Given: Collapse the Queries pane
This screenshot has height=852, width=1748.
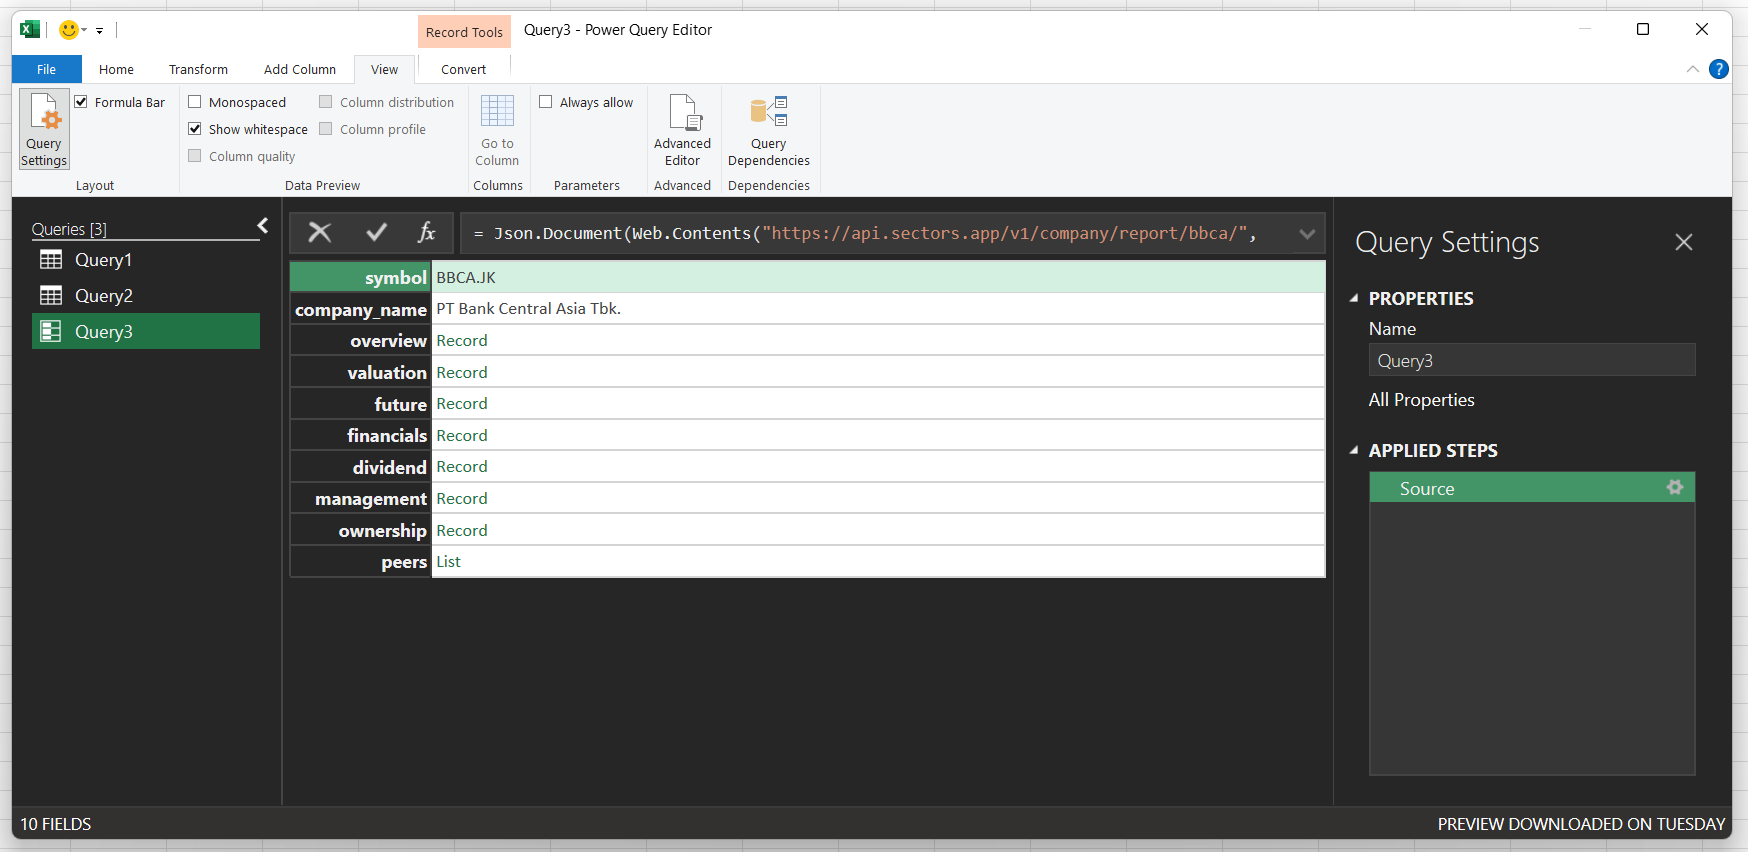Looking at the screenshot, I should [x=263, y=226].
